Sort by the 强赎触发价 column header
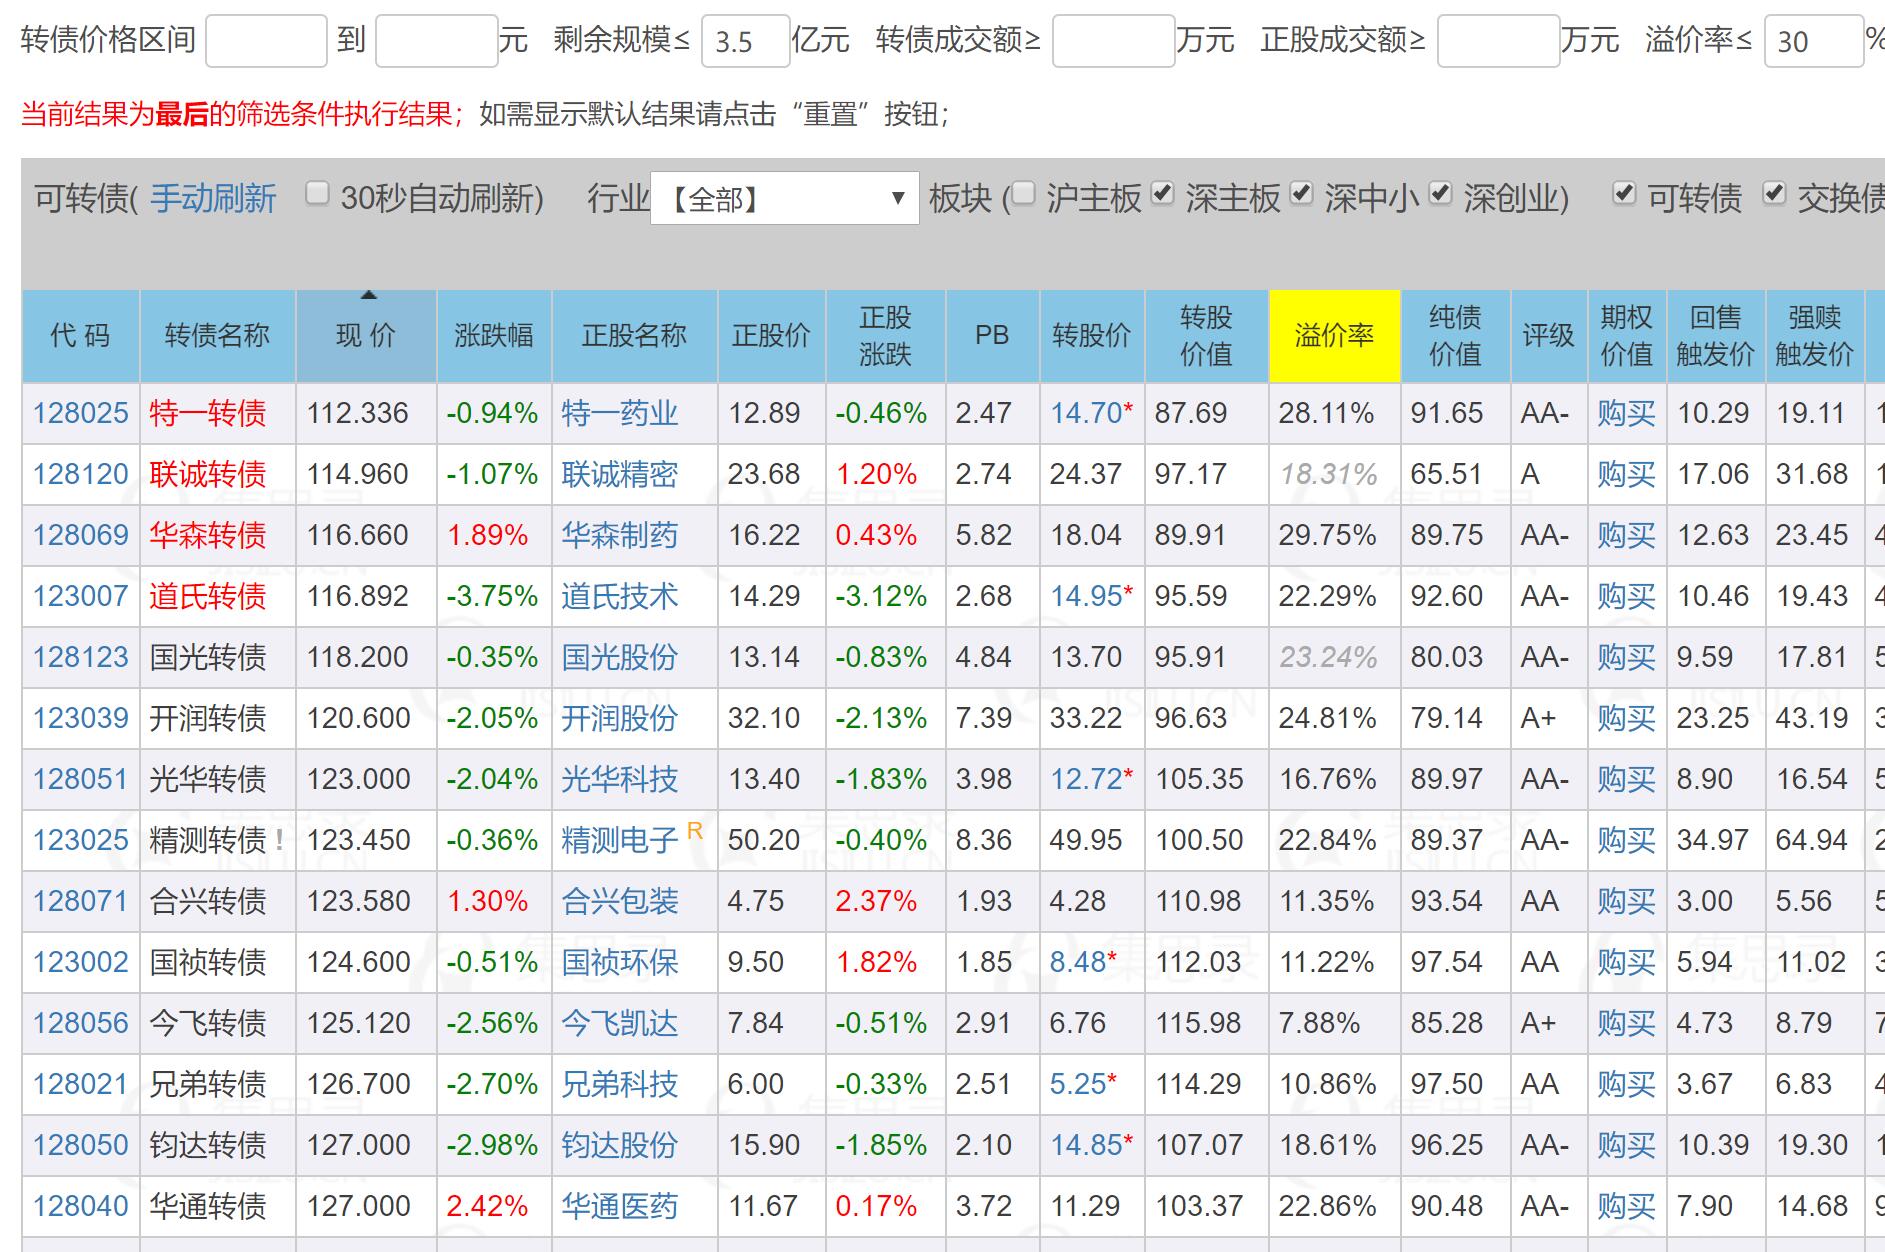 click(x=1815, y=336)
